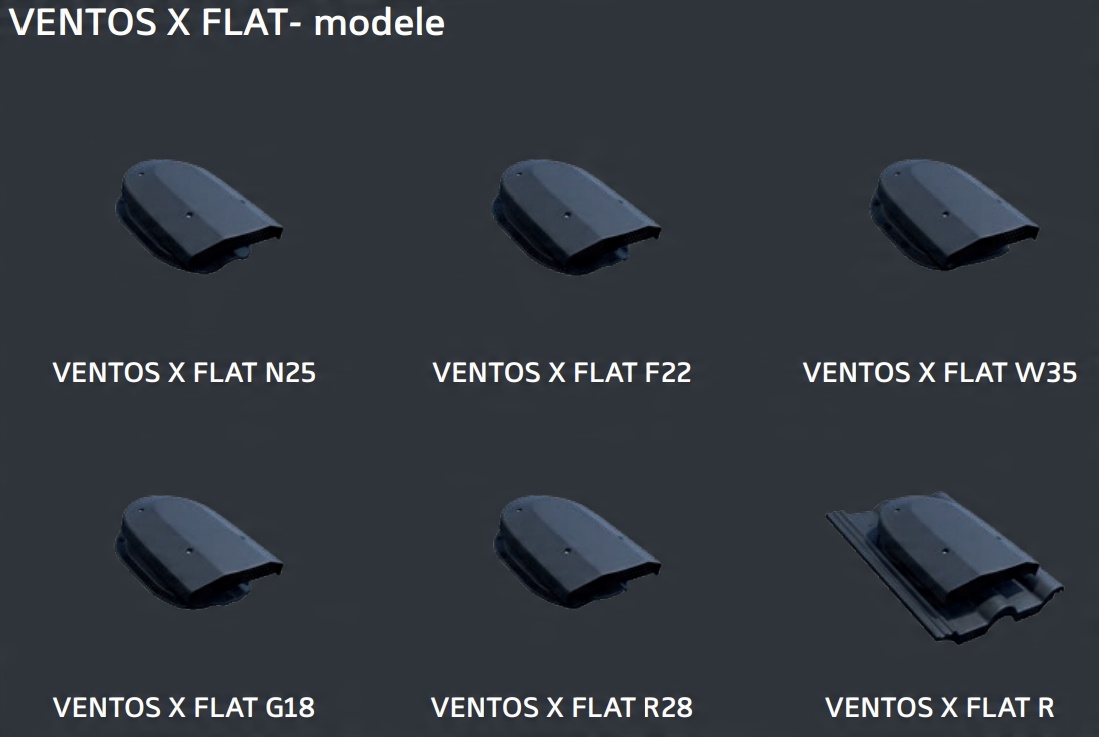Open the VENTOS X FLAT F22 product image

pyautogui.click(x=576, y=216)
